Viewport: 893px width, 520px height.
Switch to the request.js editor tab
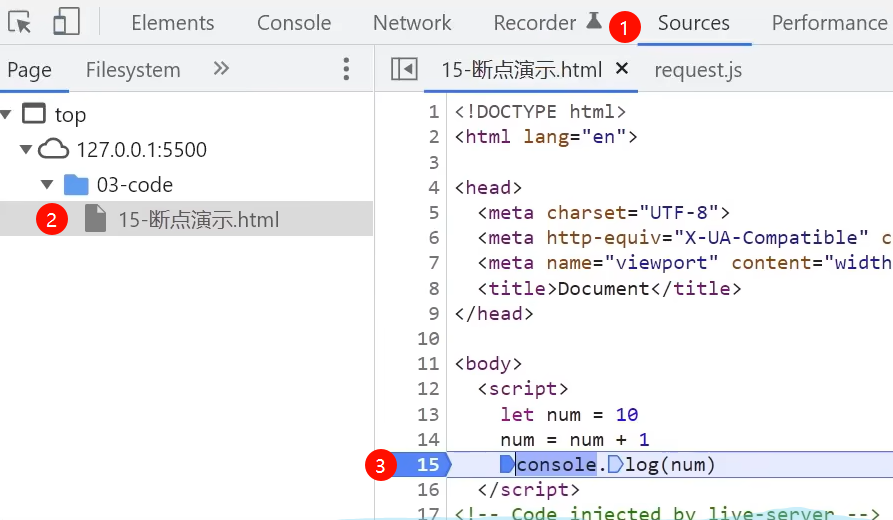tap(698, 70)
